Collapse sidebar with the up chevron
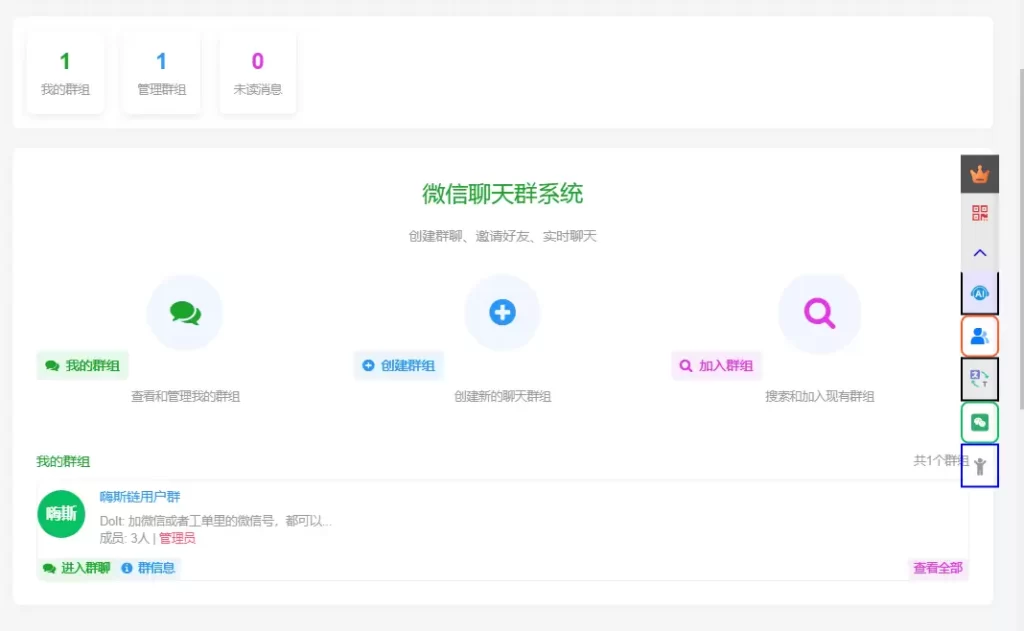The width and height of the screenshot is (1024, 631). pos(980,253)
